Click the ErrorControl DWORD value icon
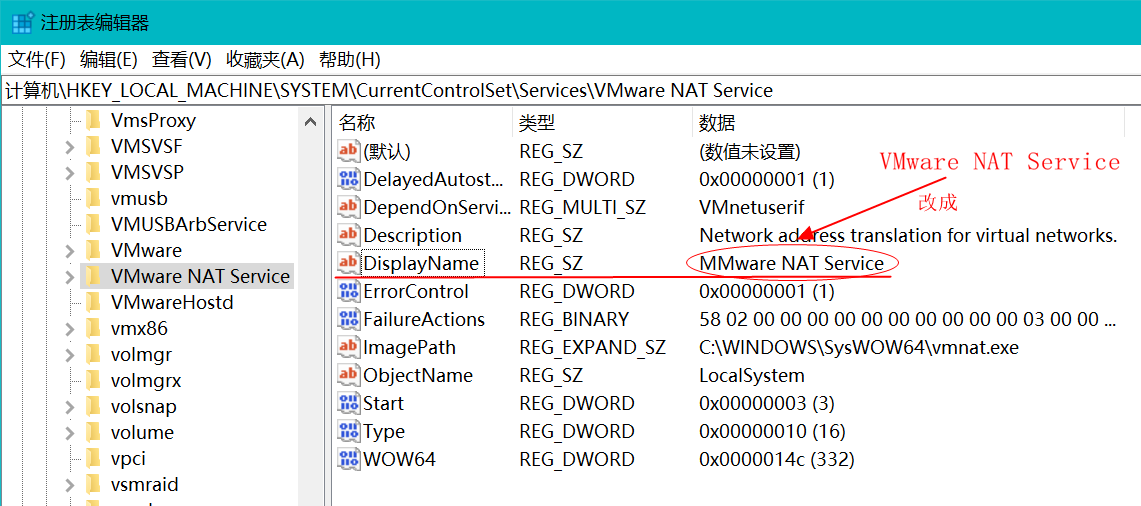 pyautogui.click(x=349, y=291)
